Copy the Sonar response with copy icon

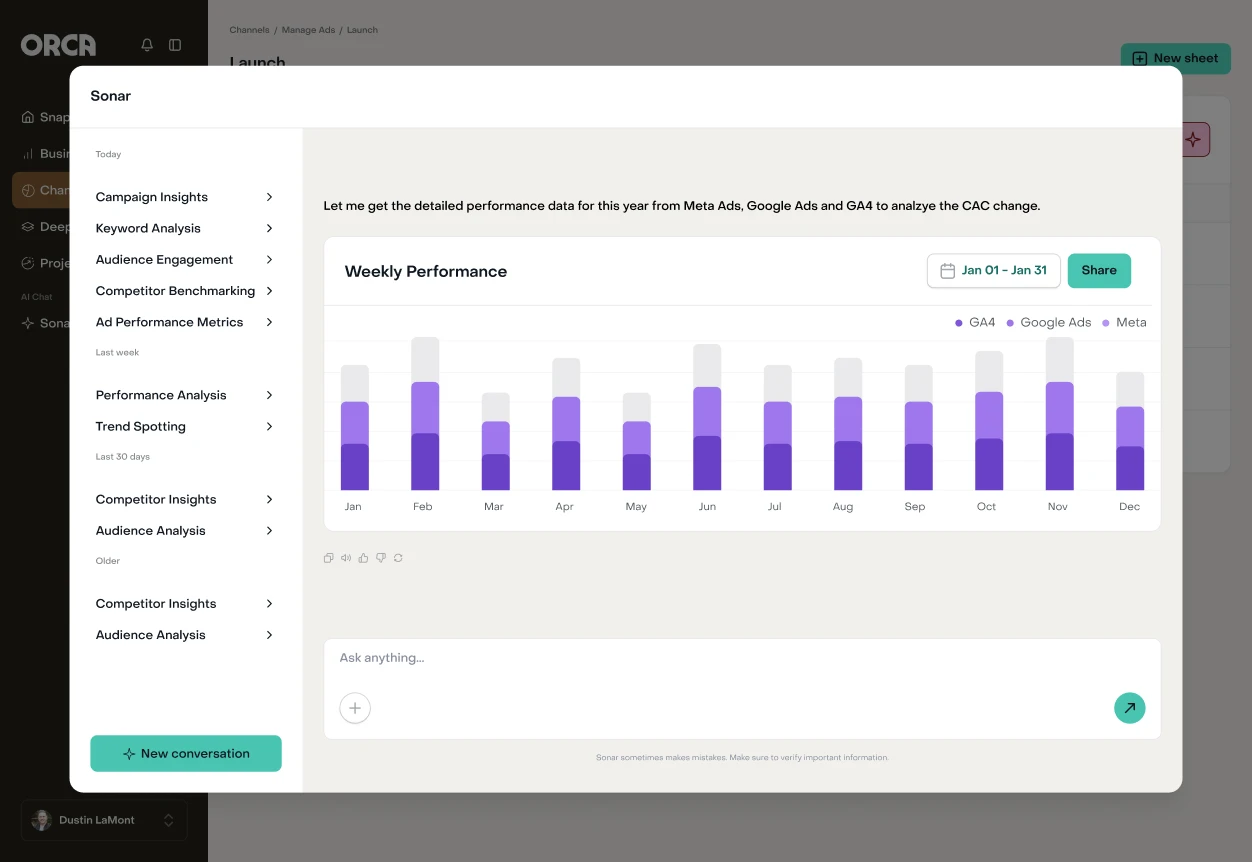[328, 558]
